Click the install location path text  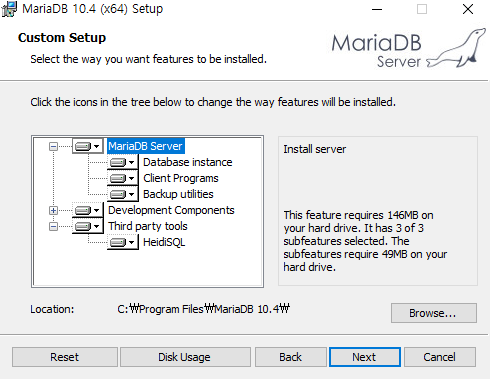(203, 309)
